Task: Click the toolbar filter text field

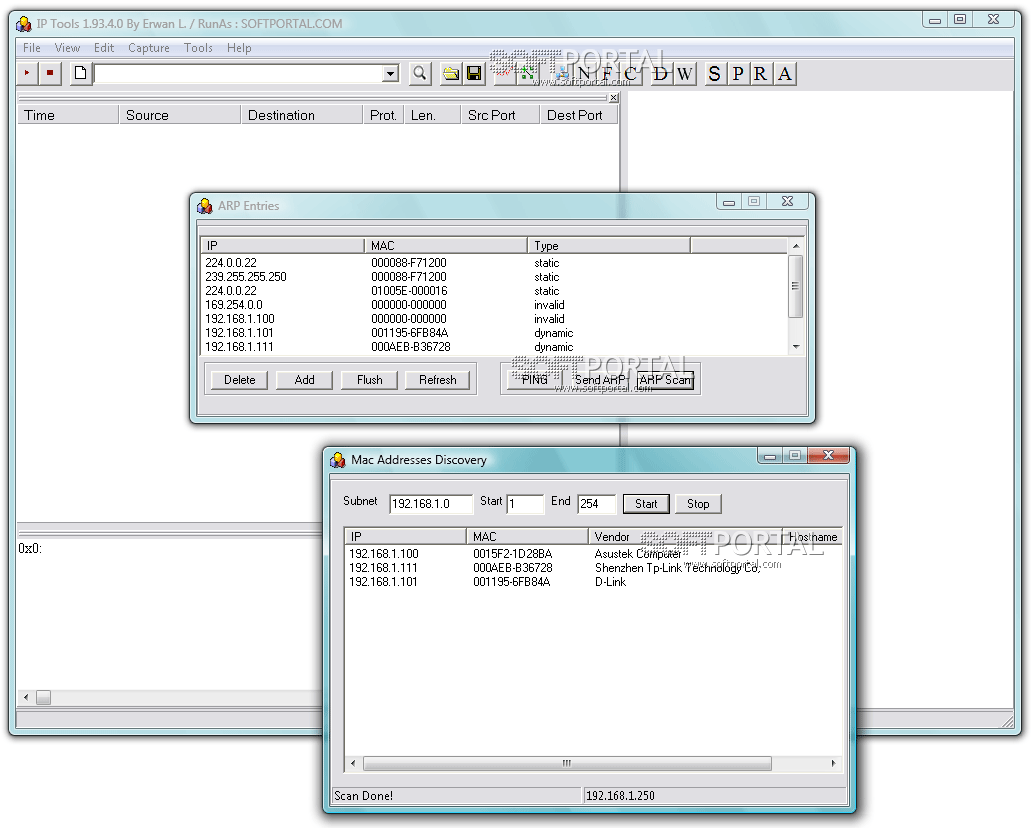Action: coord(239,73)
